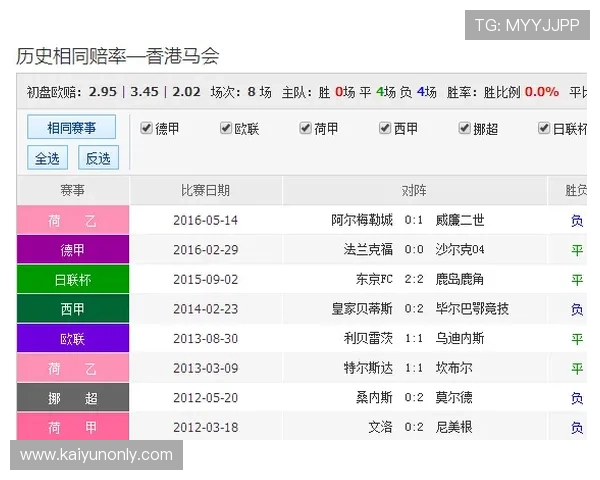
Task: Uncheck the 德甲 checkbox
Action: tap(147, 128)
